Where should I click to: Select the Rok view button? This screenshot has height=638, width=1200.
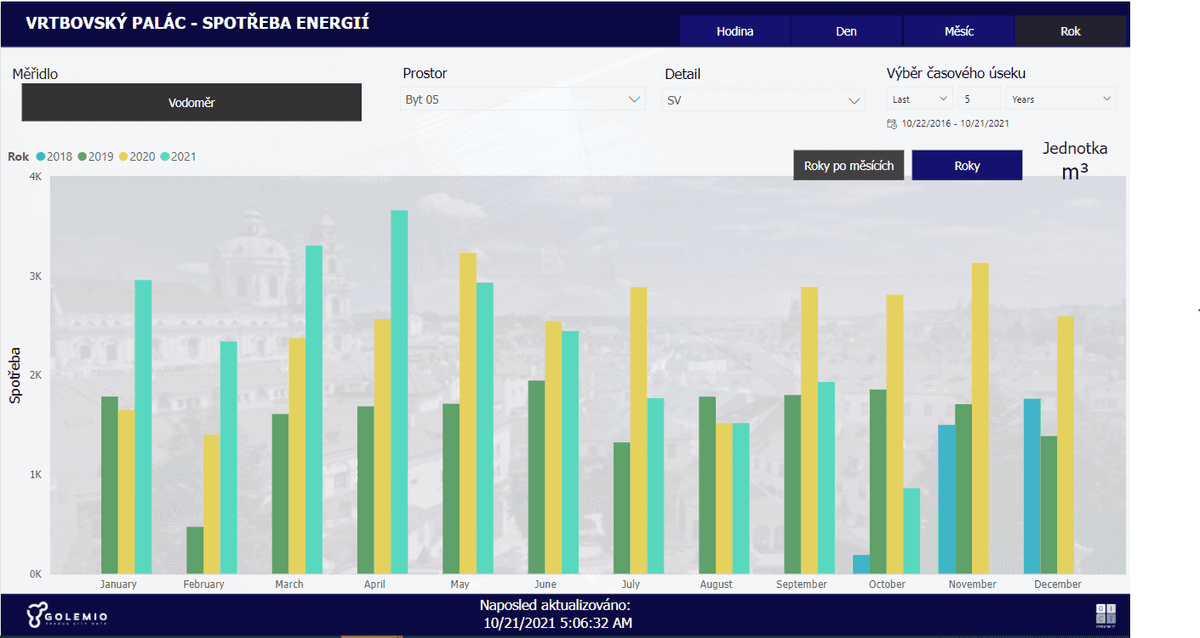(x=1070, y=31)
